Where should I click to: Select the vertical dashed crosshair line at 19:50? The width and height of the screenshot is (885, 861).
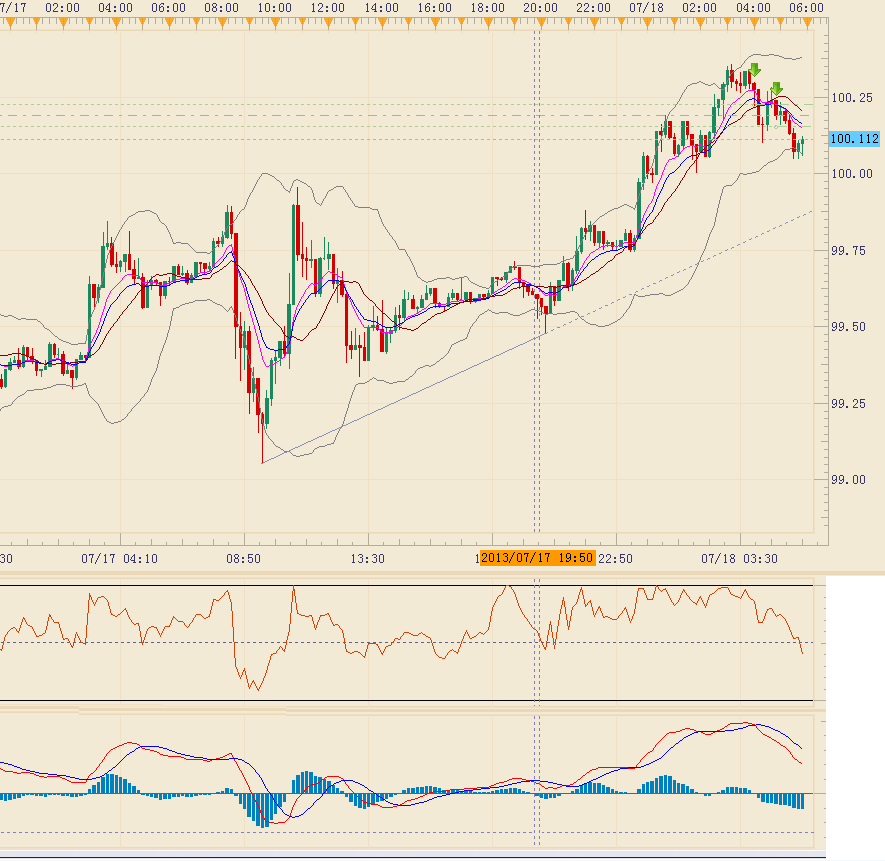(x=537, y=282)
